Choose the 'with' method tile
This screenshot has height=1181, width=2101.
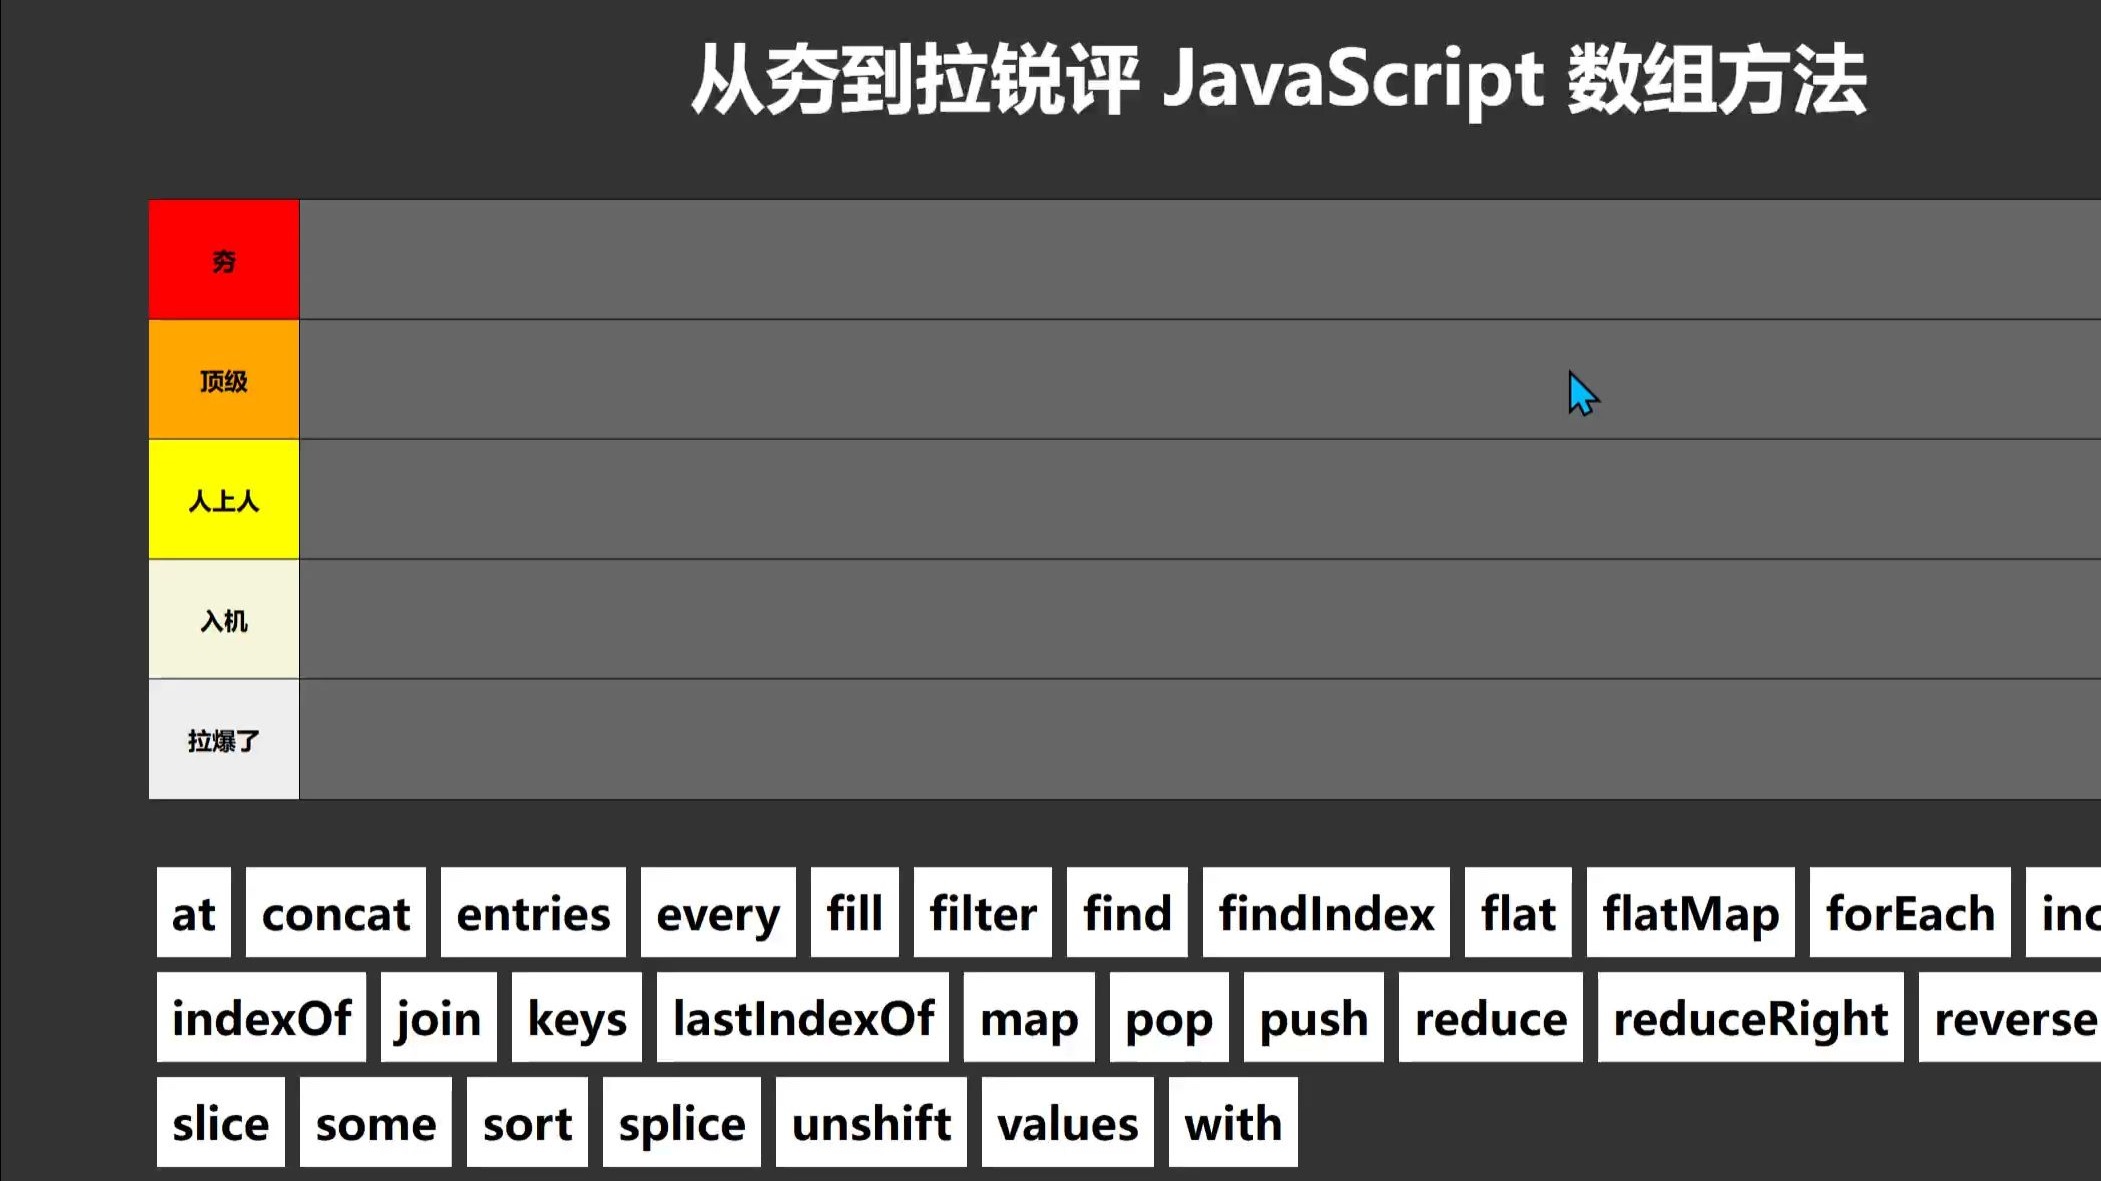[1232, 1123]
